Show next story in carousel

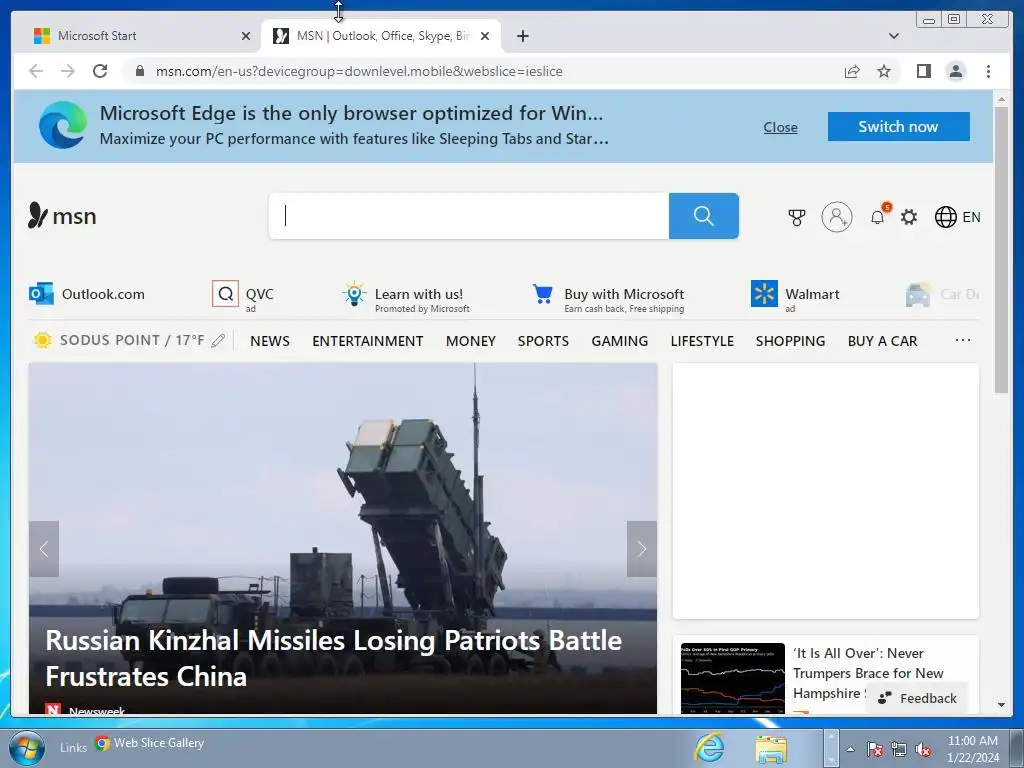[x=642, y=549]
